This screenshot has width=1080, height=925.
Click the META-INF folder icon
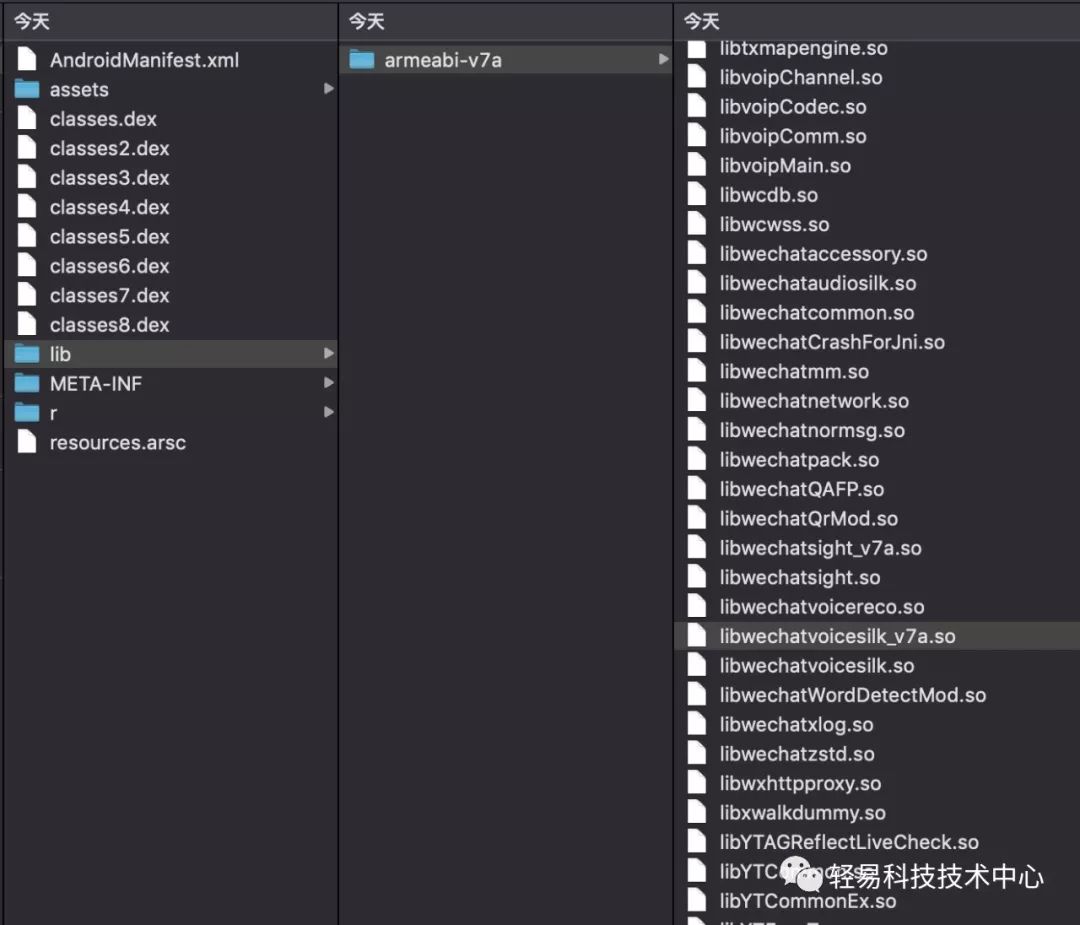pyautogui.click(x=27, y=383)
